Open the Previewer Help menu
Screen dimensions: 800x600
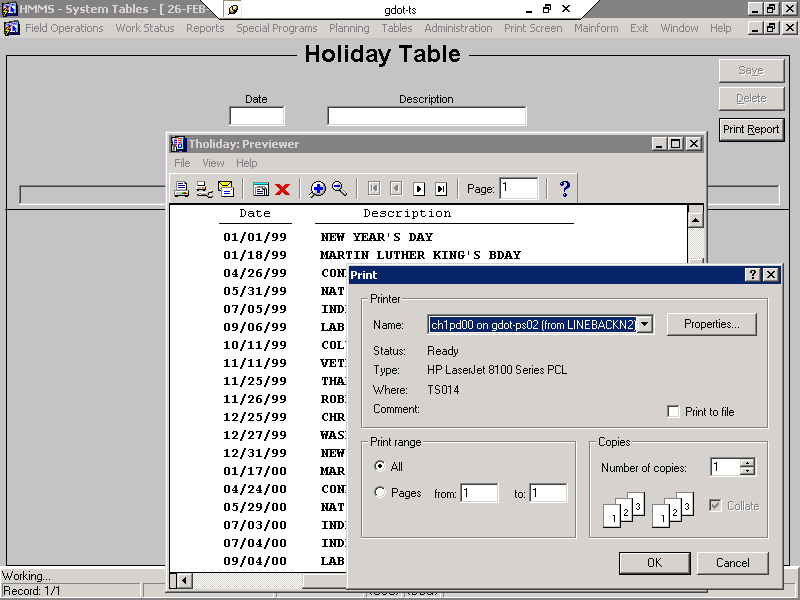click(x=246, y=163)
